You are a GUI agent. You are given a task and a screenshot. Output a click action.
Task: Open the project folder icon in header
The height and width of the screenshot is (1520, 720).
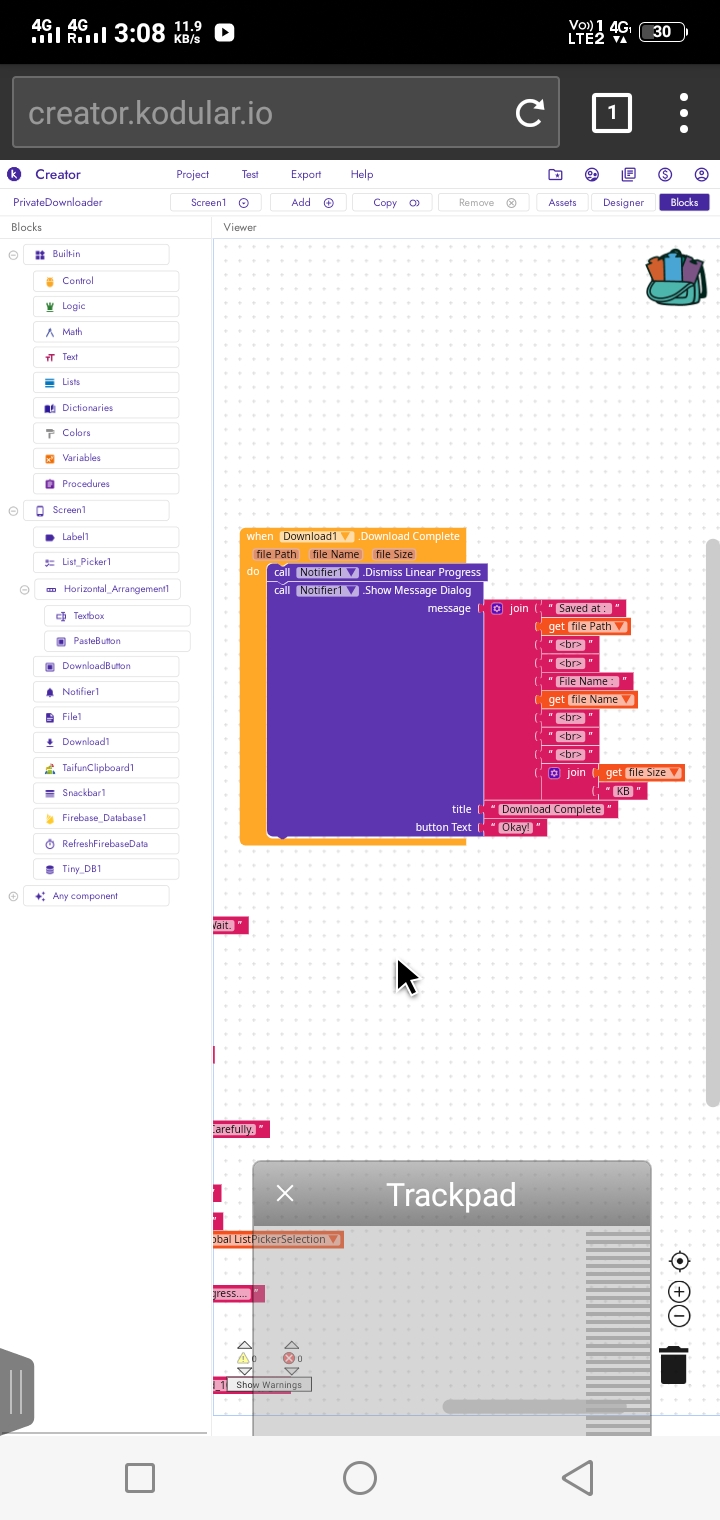(556, 174)
